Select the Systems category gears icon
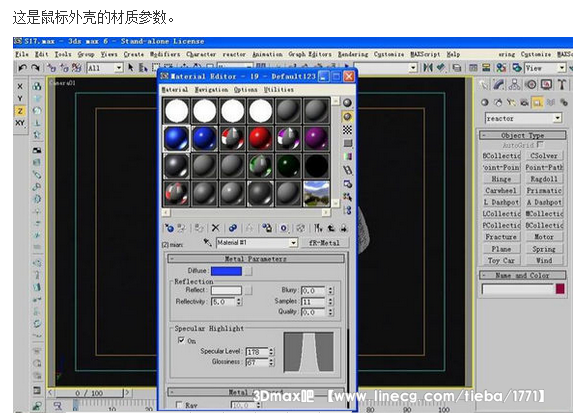 coord(564,103)
